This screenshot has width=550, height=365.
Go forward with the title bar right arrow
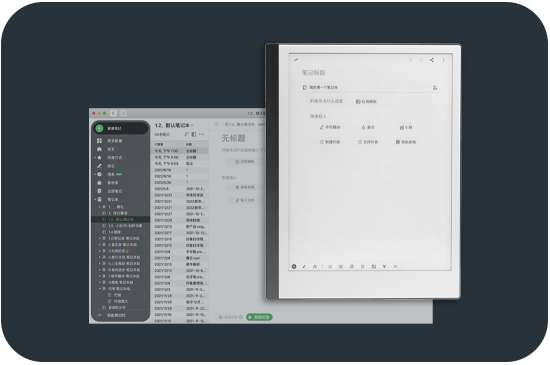[123, 113]
